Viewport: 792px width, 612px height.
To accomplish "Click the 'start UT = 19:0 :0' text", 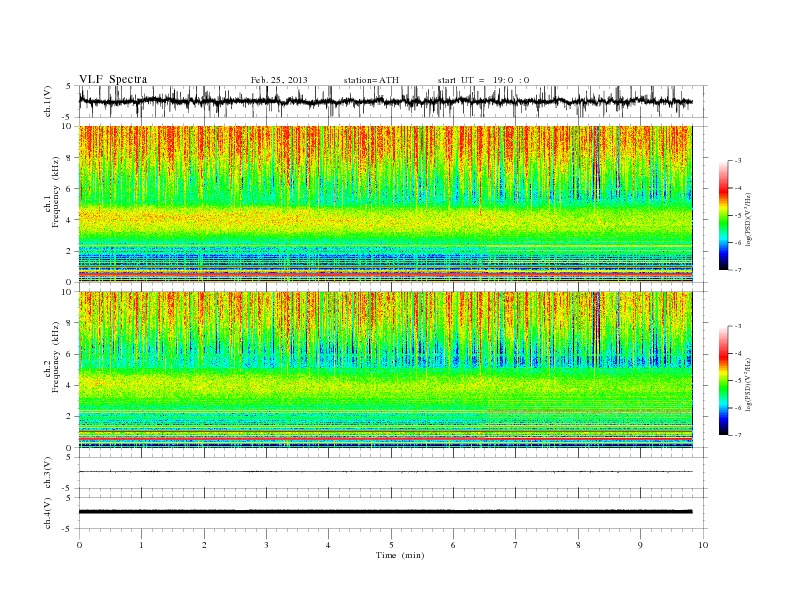I will (x=483, y=80).
